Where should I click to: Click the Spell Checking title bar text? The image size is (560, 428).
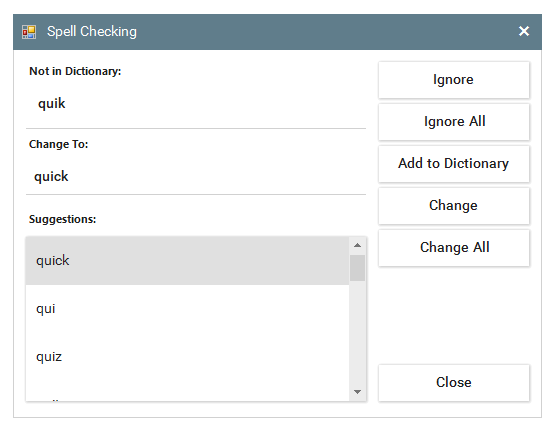(92, 31)
